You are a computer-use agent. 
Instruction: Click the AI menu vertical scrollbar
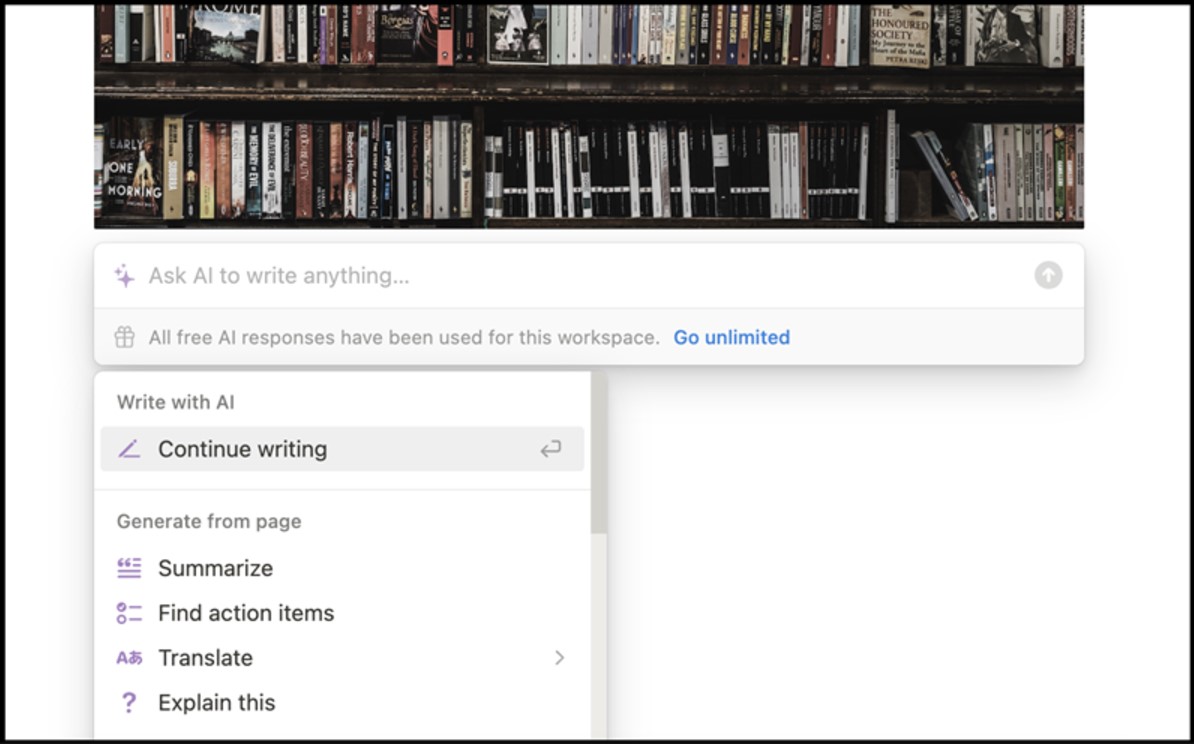599,453
